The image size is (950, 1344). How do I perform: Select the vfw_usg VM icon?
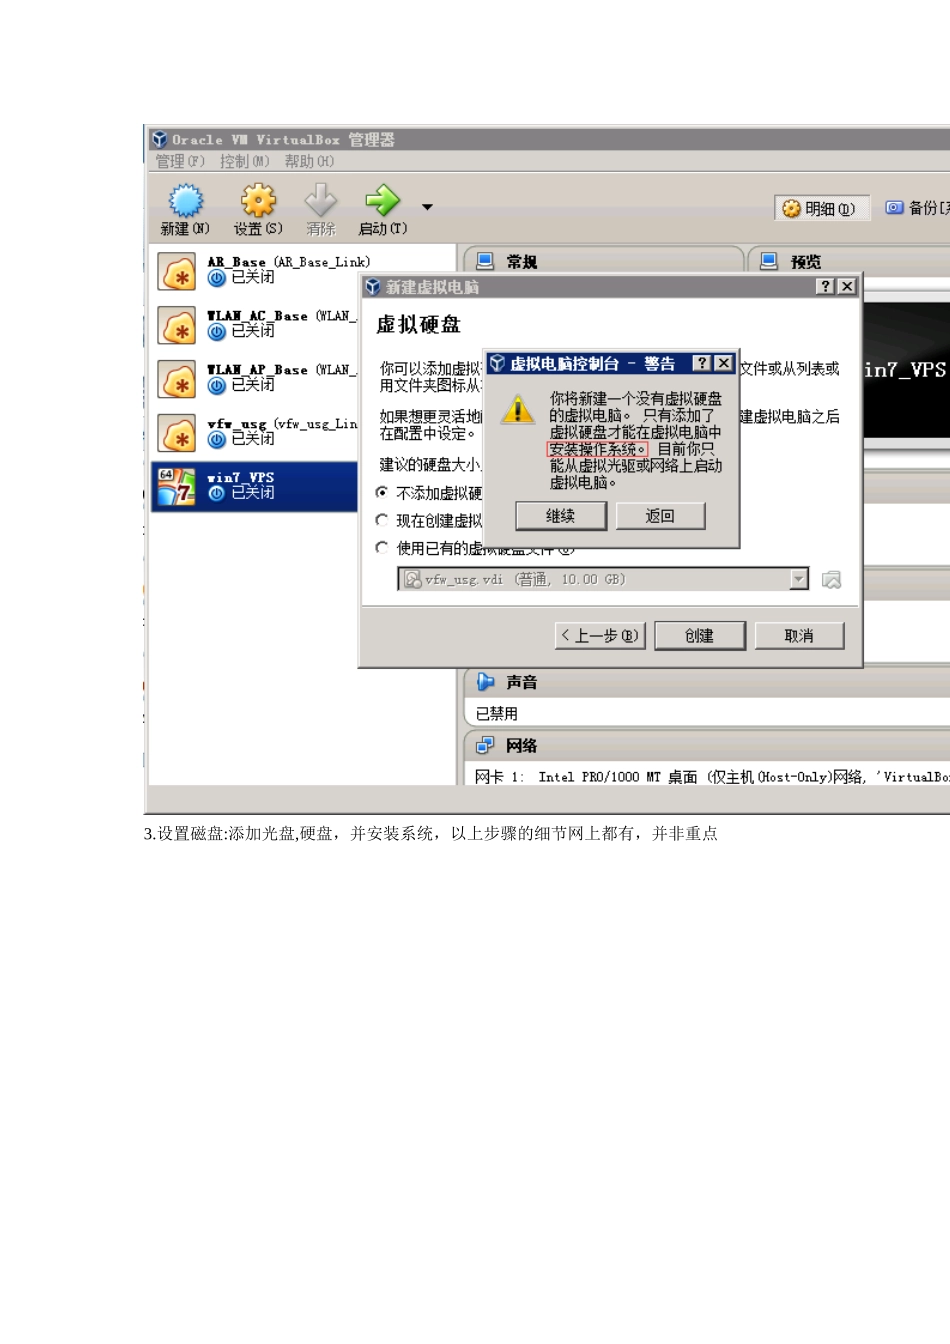(177, 434)
